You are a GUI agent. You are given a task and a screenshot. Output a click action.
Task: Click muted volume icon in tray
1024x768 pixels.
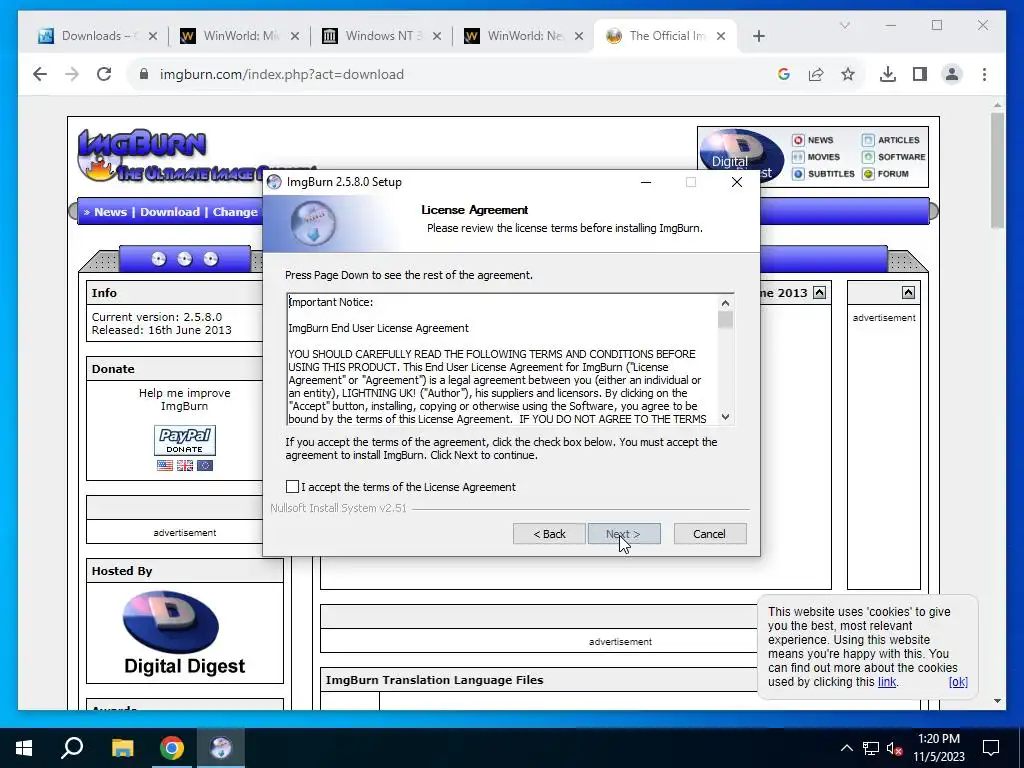pos(895,748)
